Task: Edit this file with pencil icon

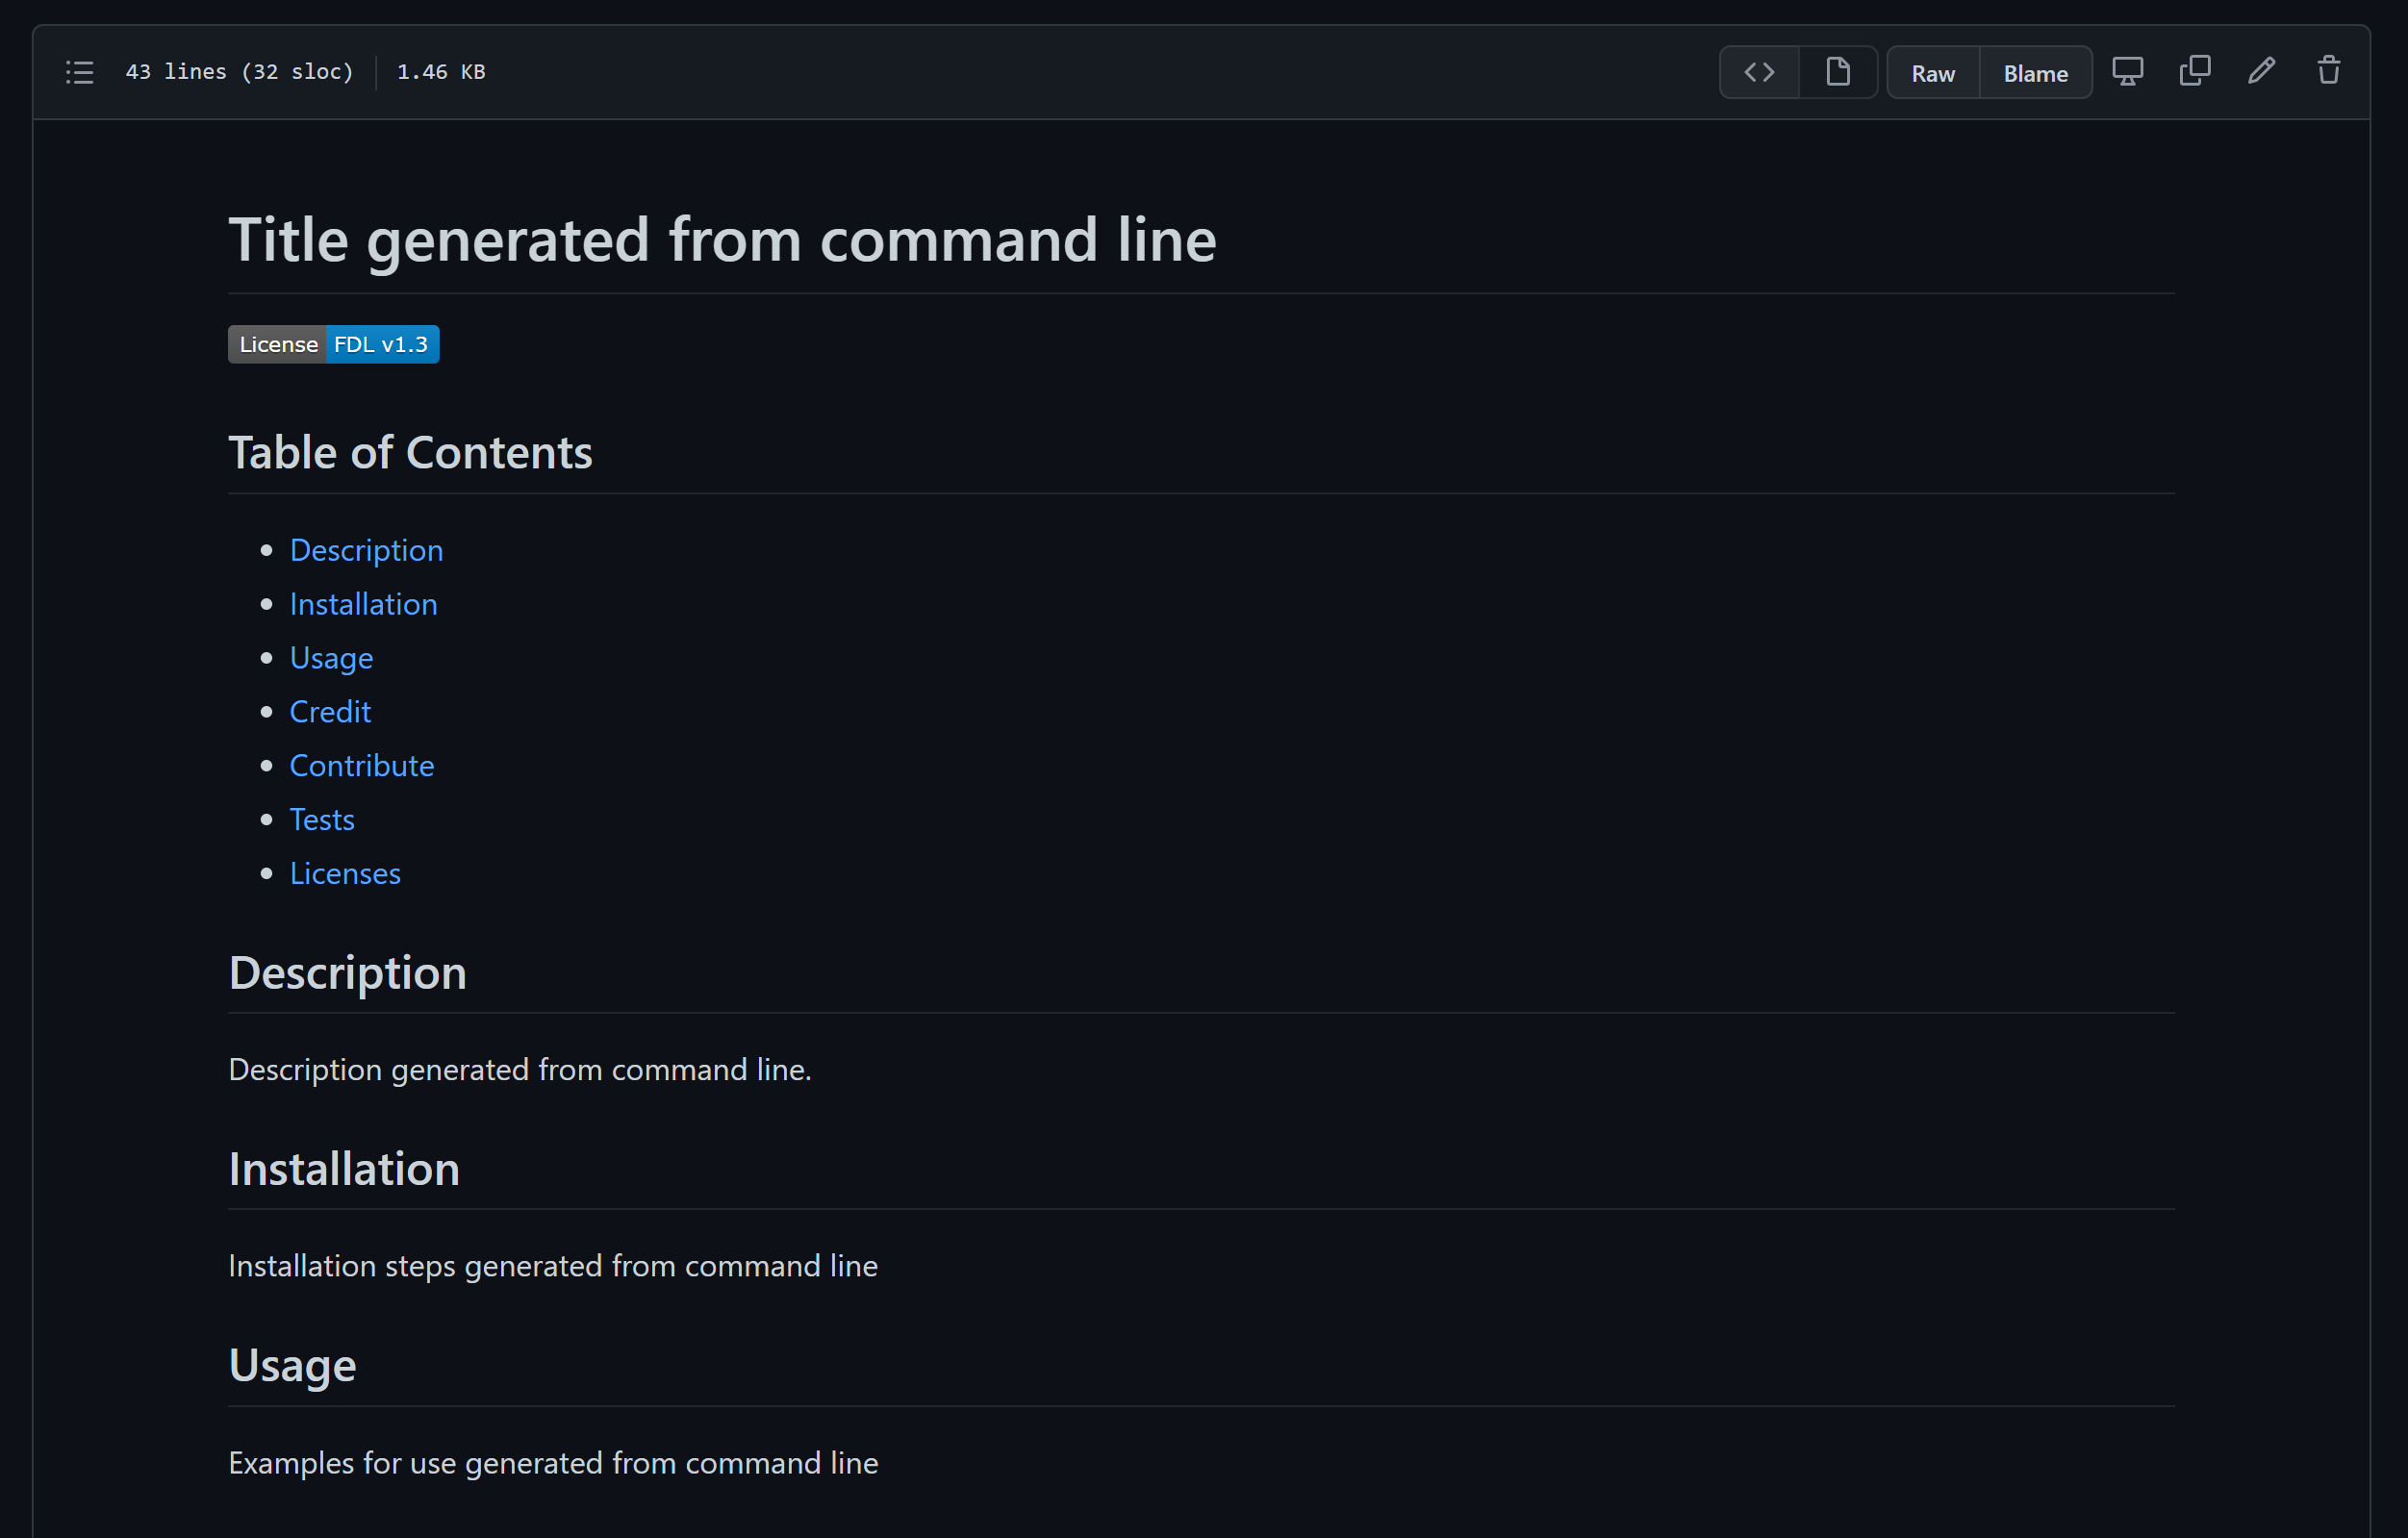Action: tap(2261, 72)
